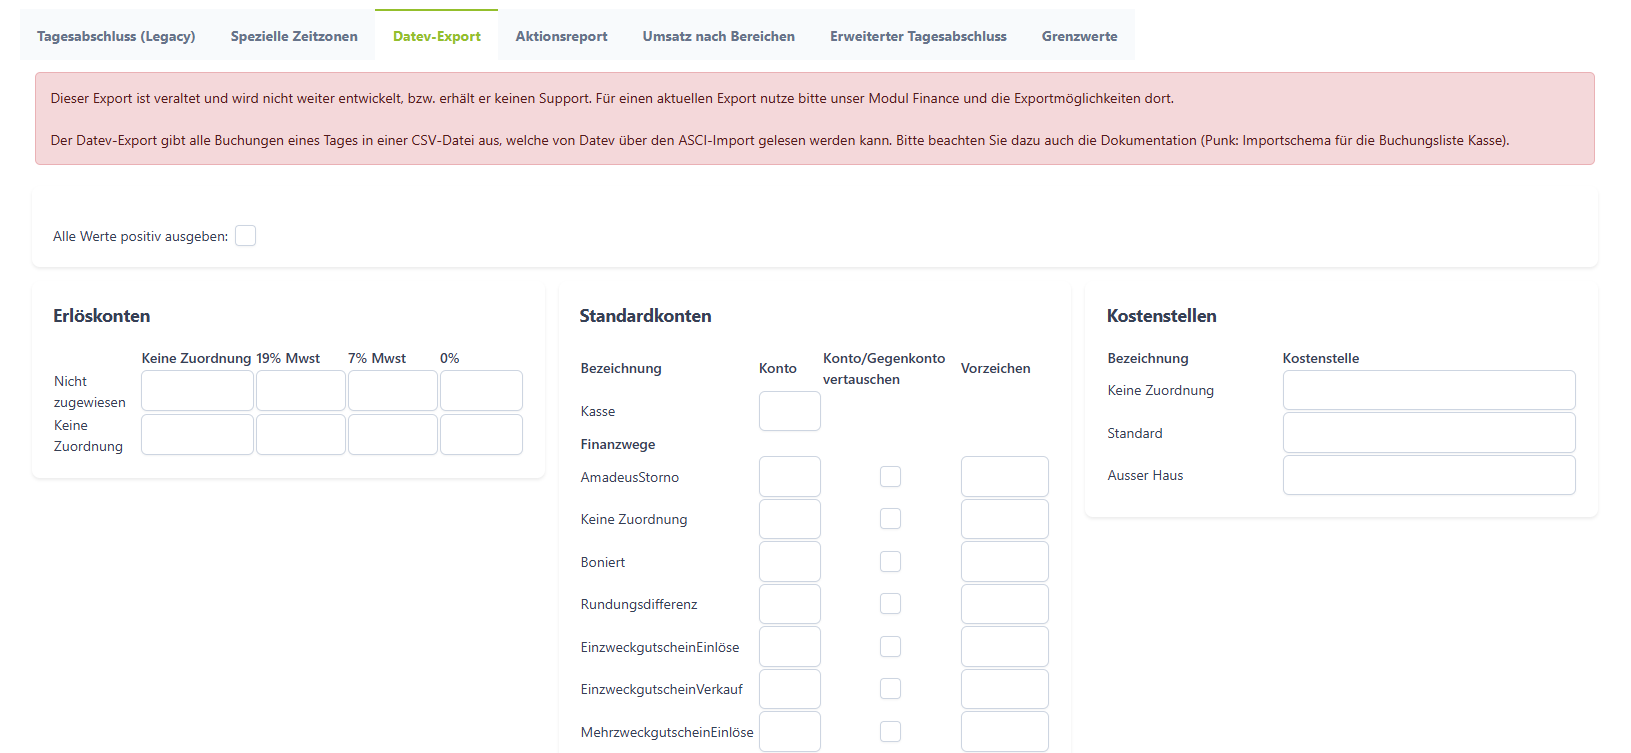Click the 'Ausser Haus' label
This screenshot has width=1631, height=753.
(x=1145, y=475)
